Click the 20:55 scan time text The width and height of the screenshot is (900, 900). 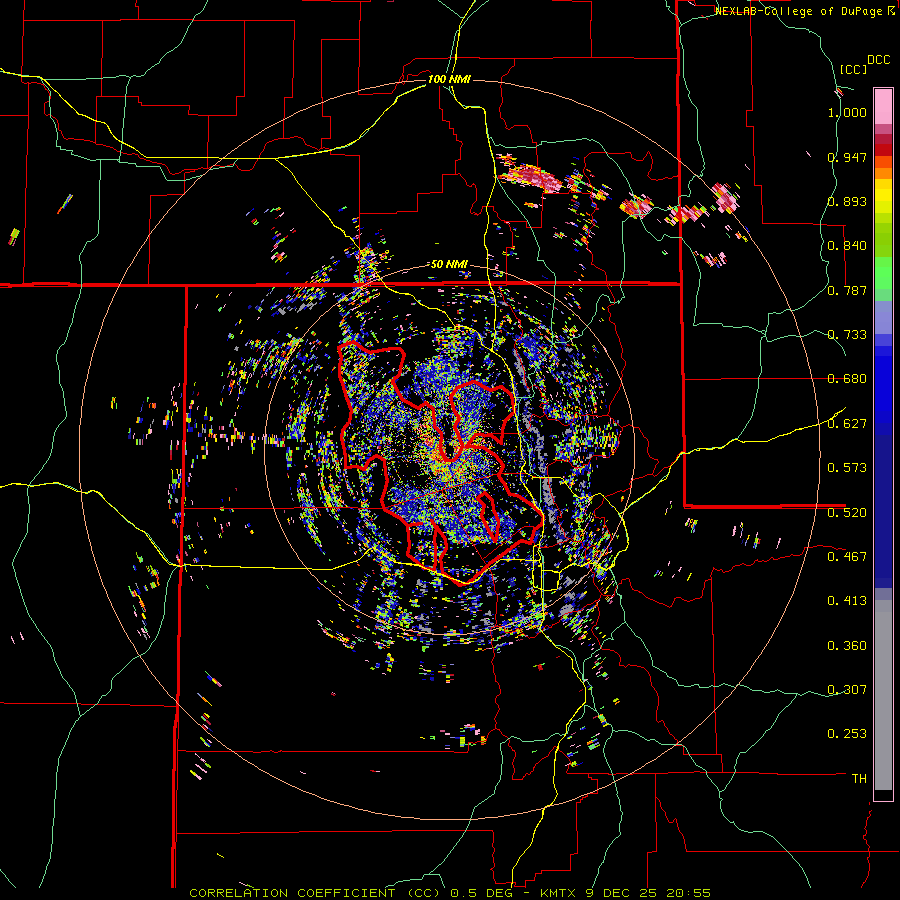click(x=689, y=893)
